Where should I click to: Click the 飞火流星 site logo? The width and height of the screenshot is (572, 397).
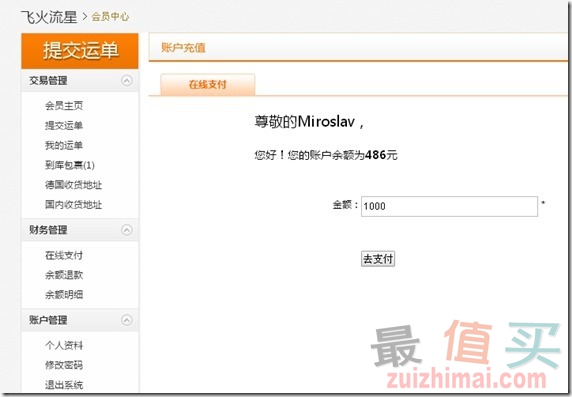(49, 17)
